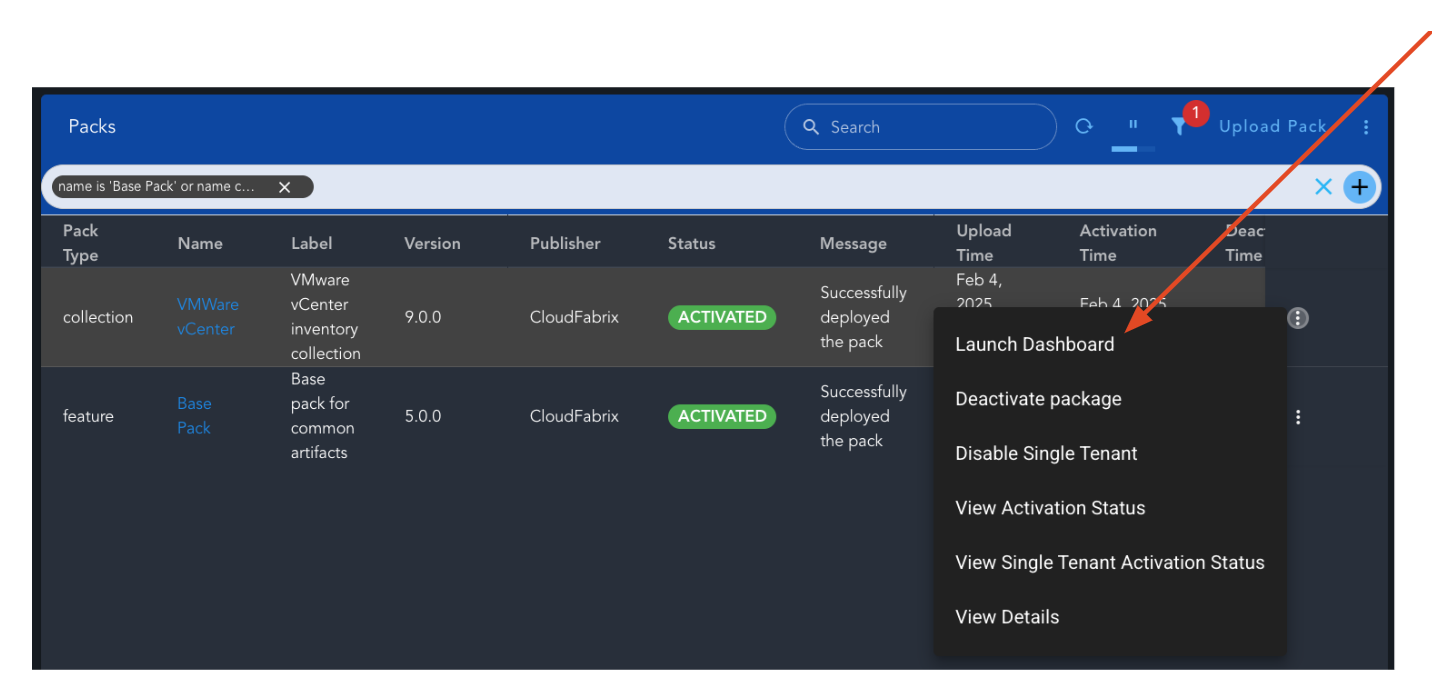The image size is (1443, 691).
Task: Select Deactivate package
Action: click(x=1038, y=398)
